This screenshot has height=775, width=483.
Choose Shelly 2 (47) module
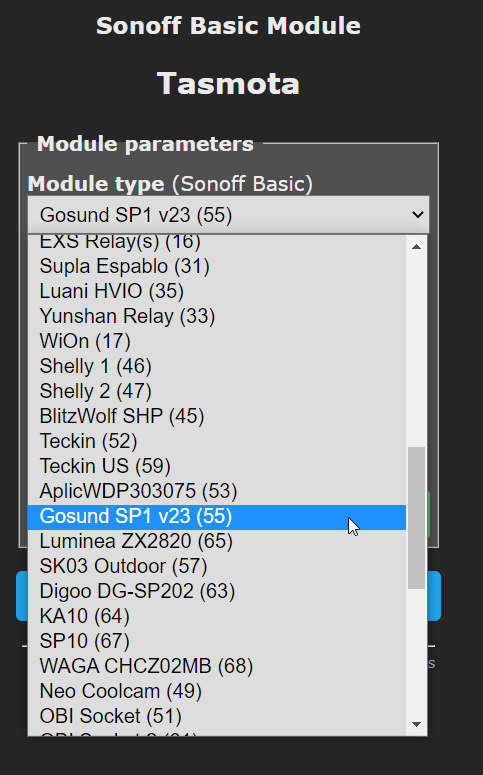(217, 391)
